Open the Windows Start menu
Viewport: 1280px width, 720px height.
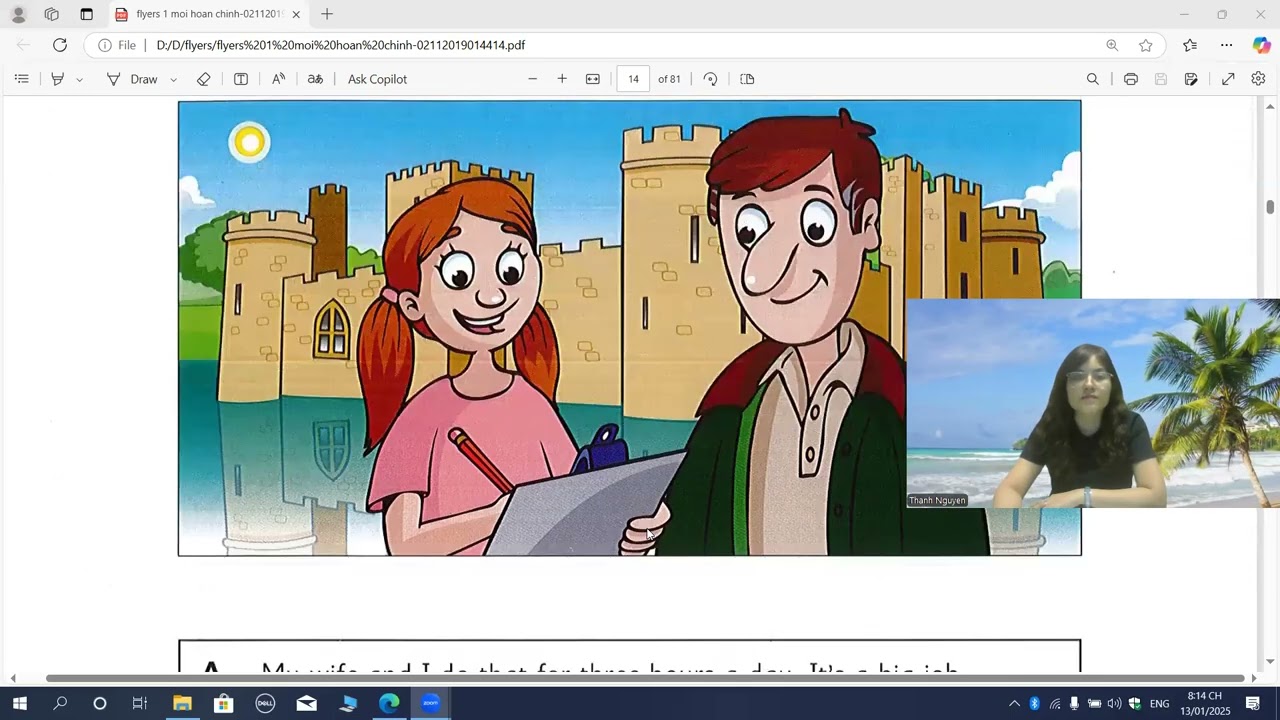[19, 703]
